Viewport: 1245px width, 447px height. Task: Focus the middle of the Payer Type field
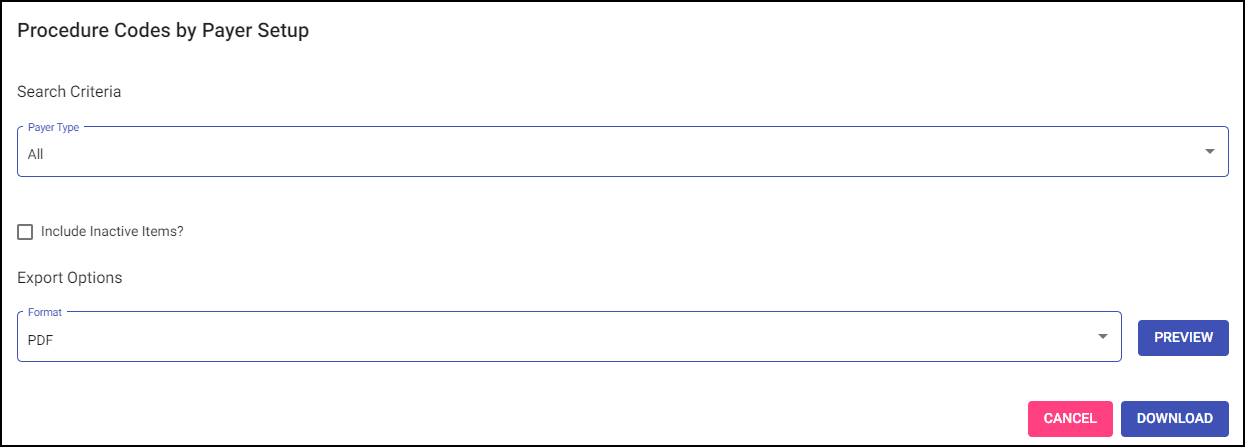pyautogui.click(x=622, y=153)
